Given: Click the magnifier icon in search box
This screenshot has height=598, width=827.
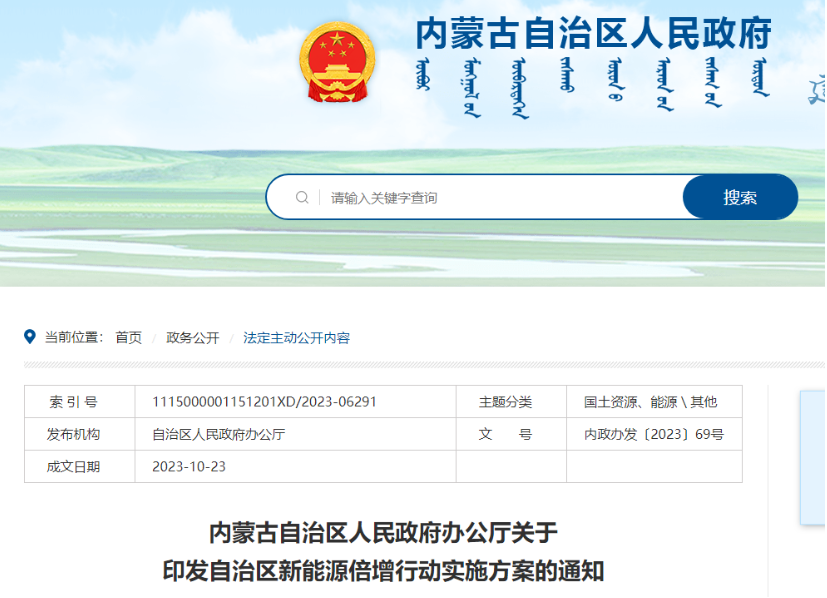Looking at the screenshot, I should tap(302, 198).
